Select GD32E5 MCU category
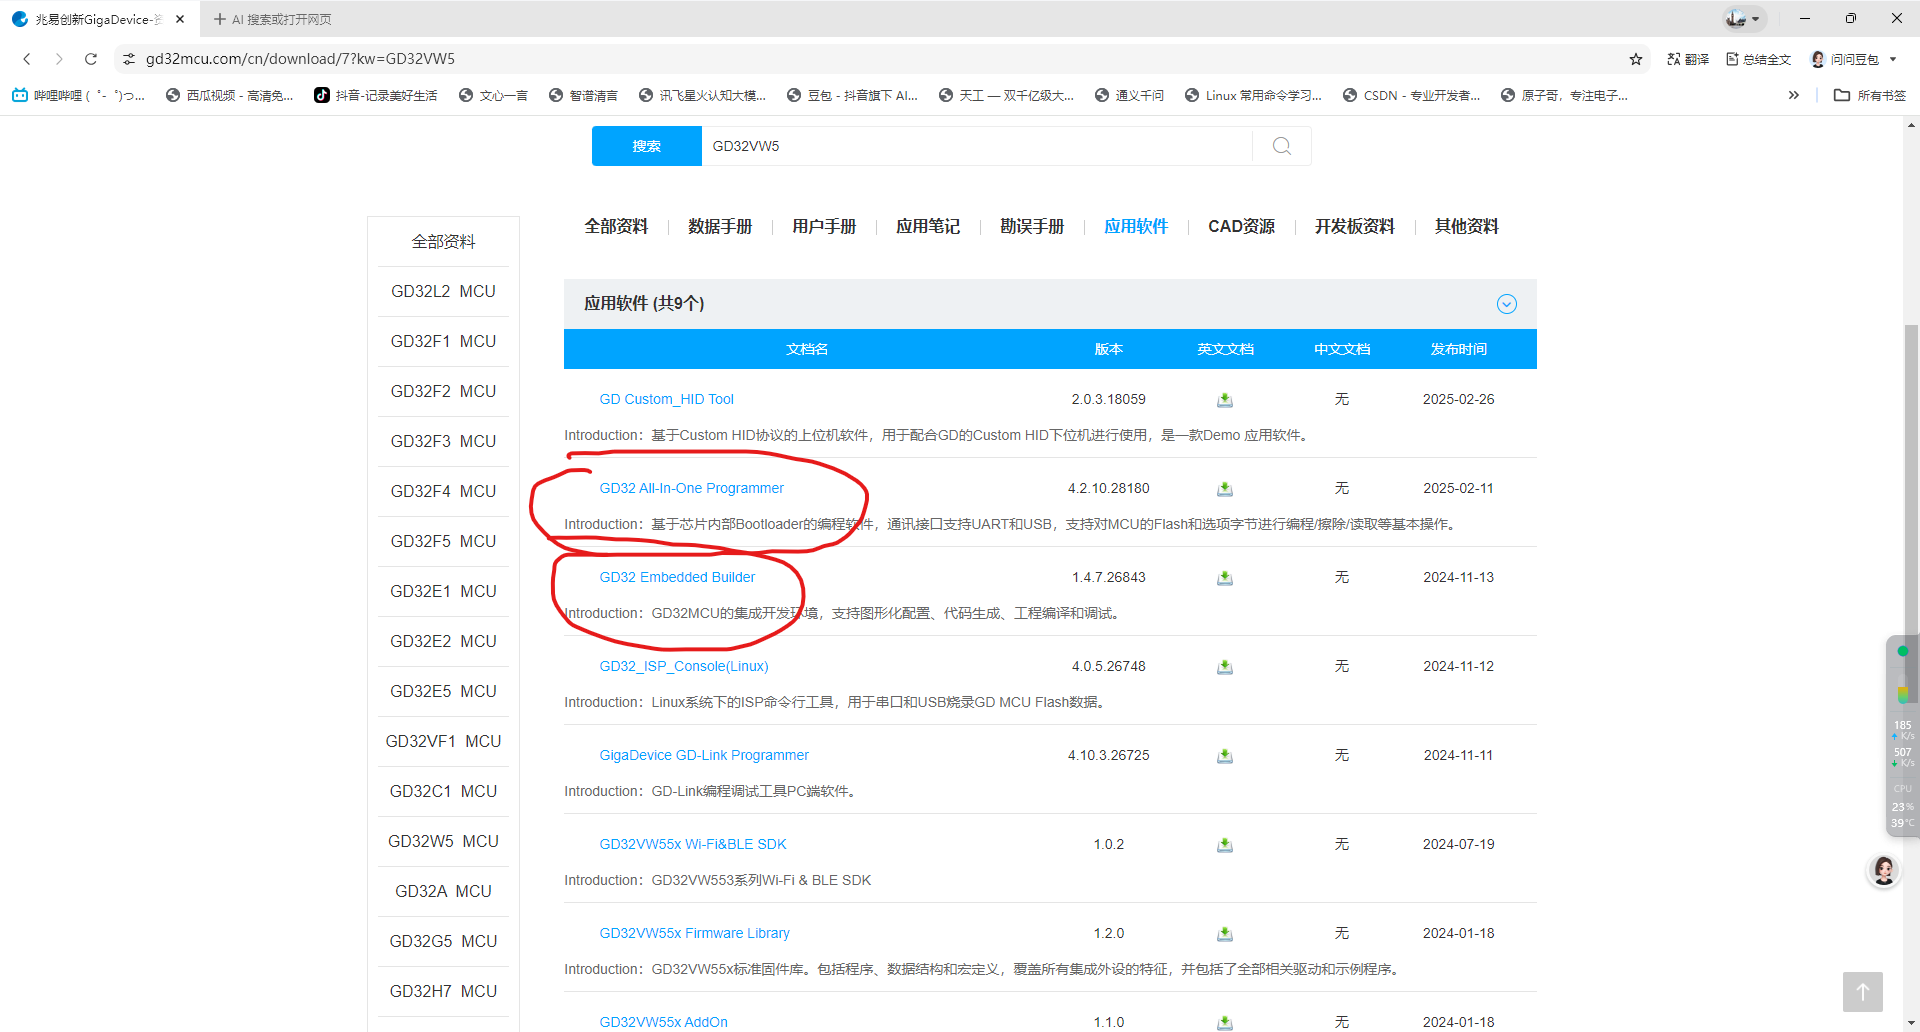 pos(444,691)
